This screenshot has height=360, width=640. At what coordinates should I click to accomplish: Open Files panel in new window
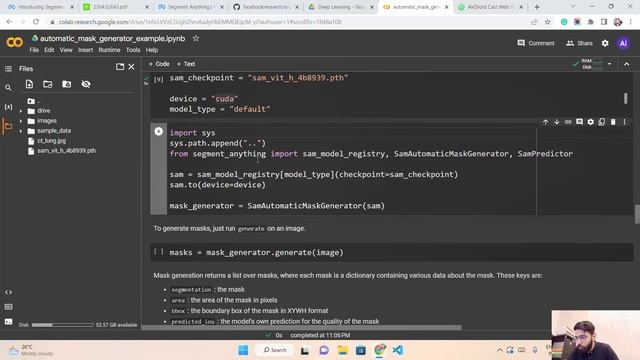coord(120,67)
